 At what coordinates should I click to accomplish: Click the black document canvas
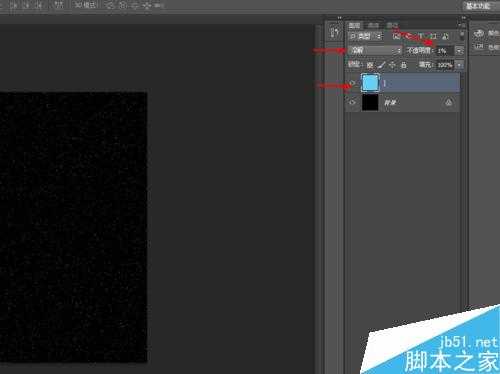[x=73, y=227]
